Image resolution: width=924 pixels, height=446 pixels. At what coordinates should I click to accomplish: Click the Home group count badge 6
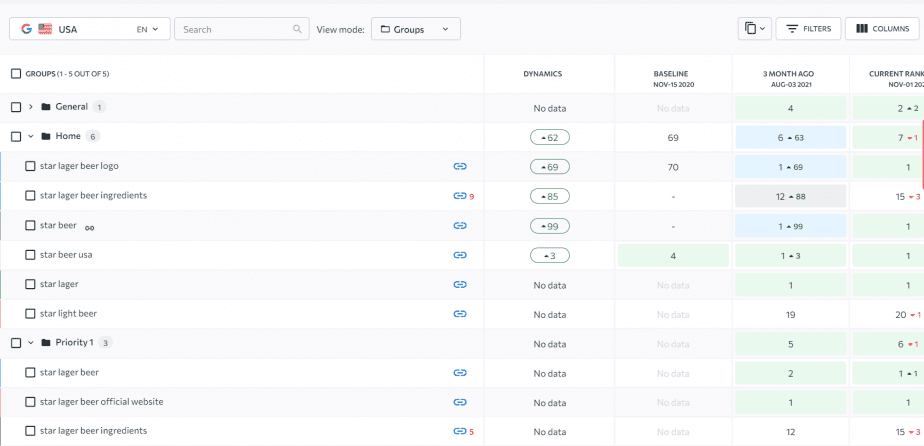point(93,137)
